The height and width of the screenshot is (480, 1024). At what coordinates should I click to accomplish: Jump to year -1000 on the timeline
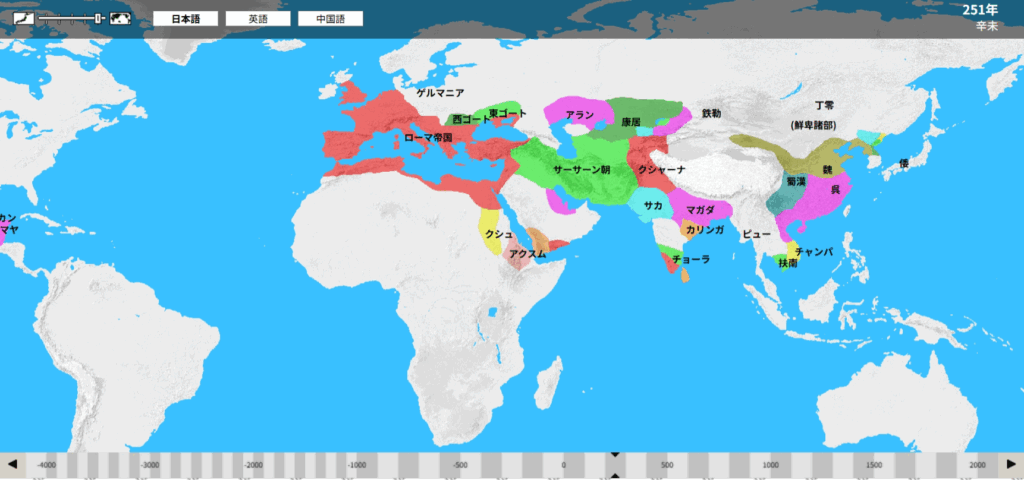click(x=357, y=465)
